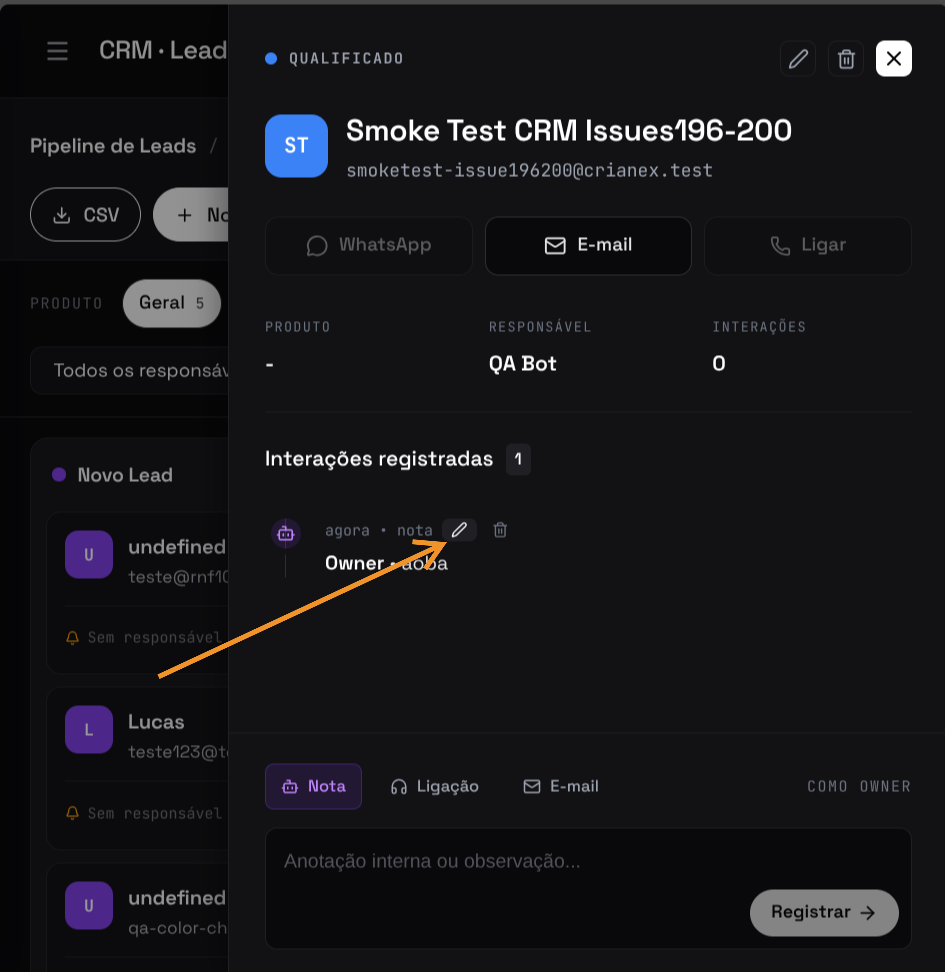Click the Ligar call button
The image size is (945, 972).
808,245
